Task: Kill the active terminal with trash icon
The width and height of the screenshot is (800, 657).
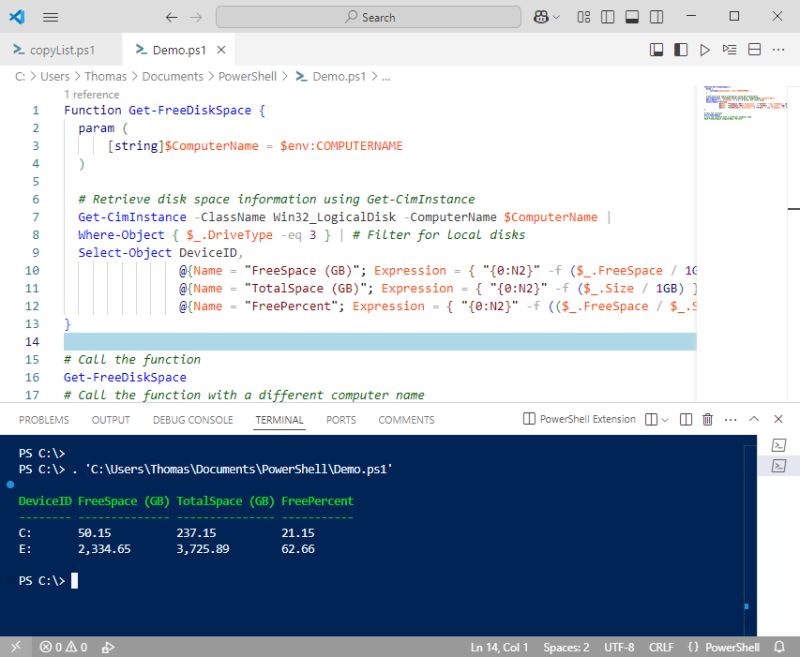Action: coord(706,419)
